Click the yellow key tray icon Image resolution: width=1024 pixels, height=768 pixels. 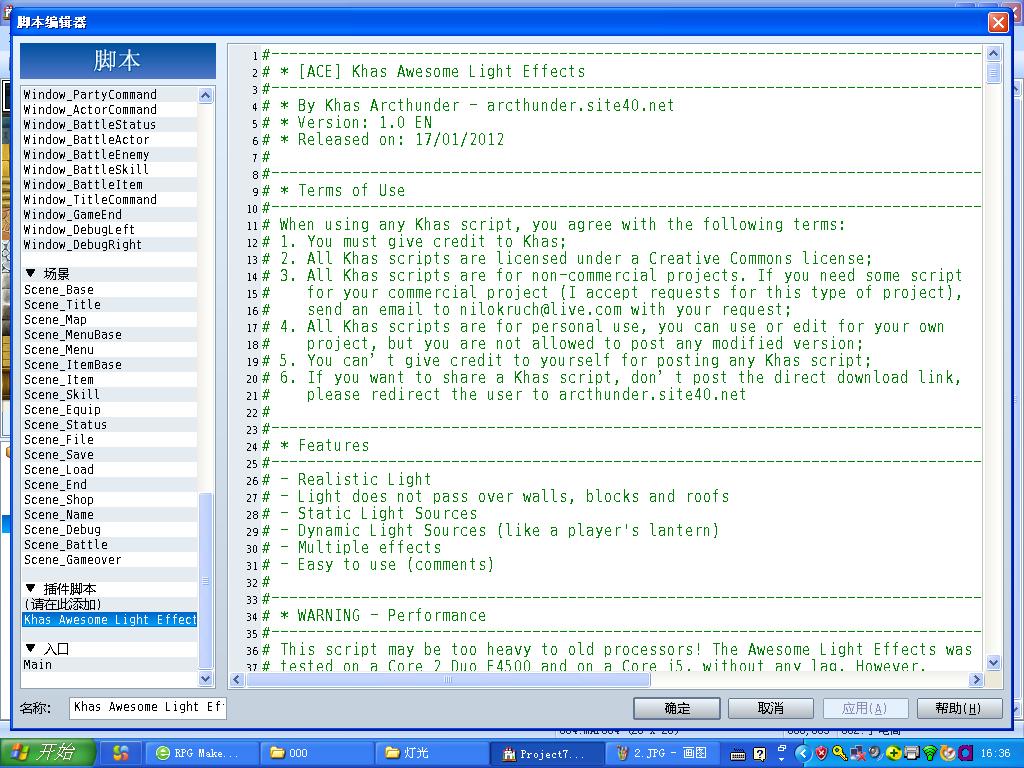click(839, 753)
